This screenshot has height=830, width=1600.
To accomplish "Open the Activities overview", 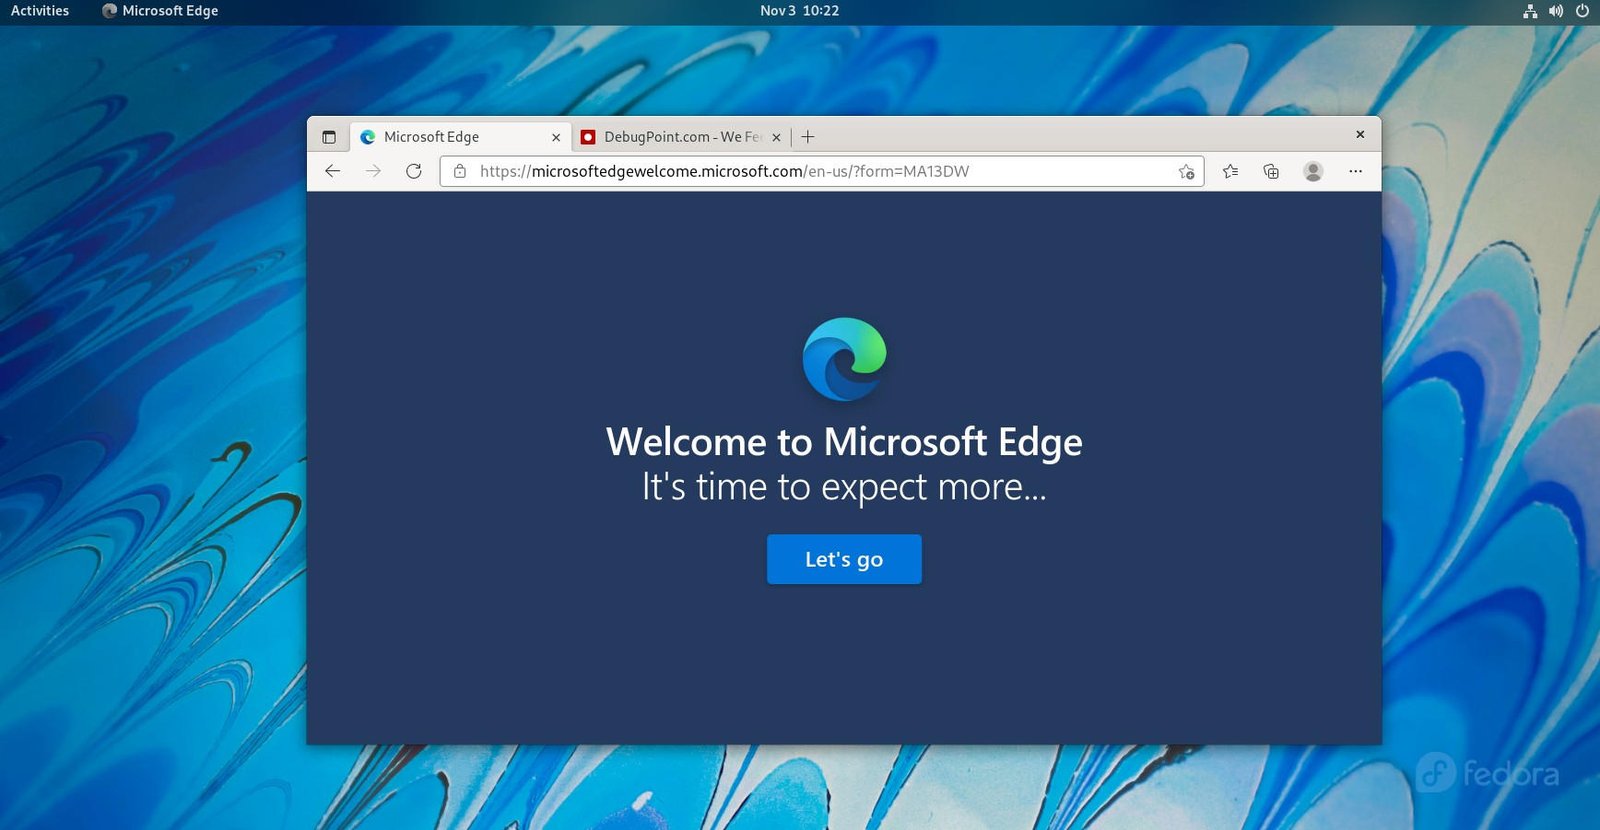I will (x=40, y=11).
